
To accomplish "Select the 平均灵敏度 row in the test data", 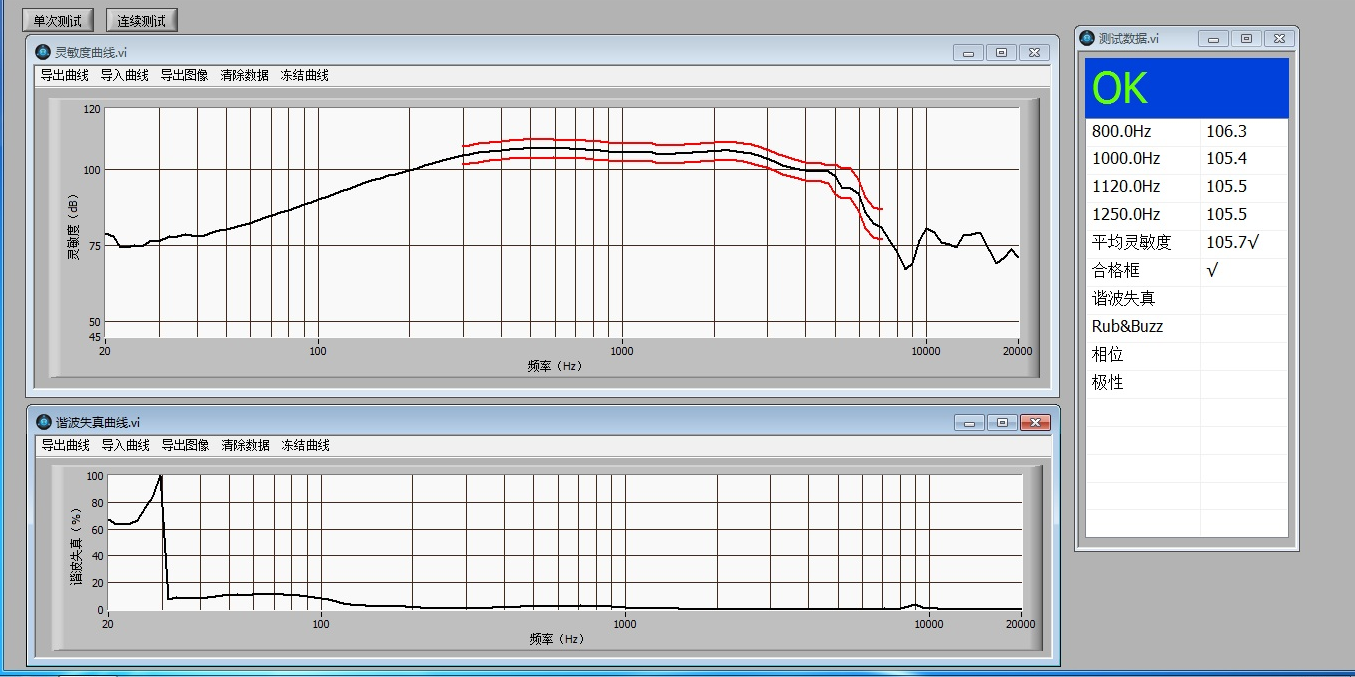I will click(x=1186, y=242).
